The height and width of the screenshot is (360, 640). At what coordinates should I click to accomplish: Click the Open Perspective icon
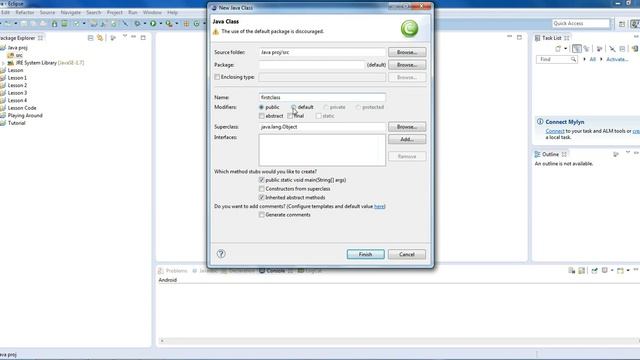click(622, 24)
